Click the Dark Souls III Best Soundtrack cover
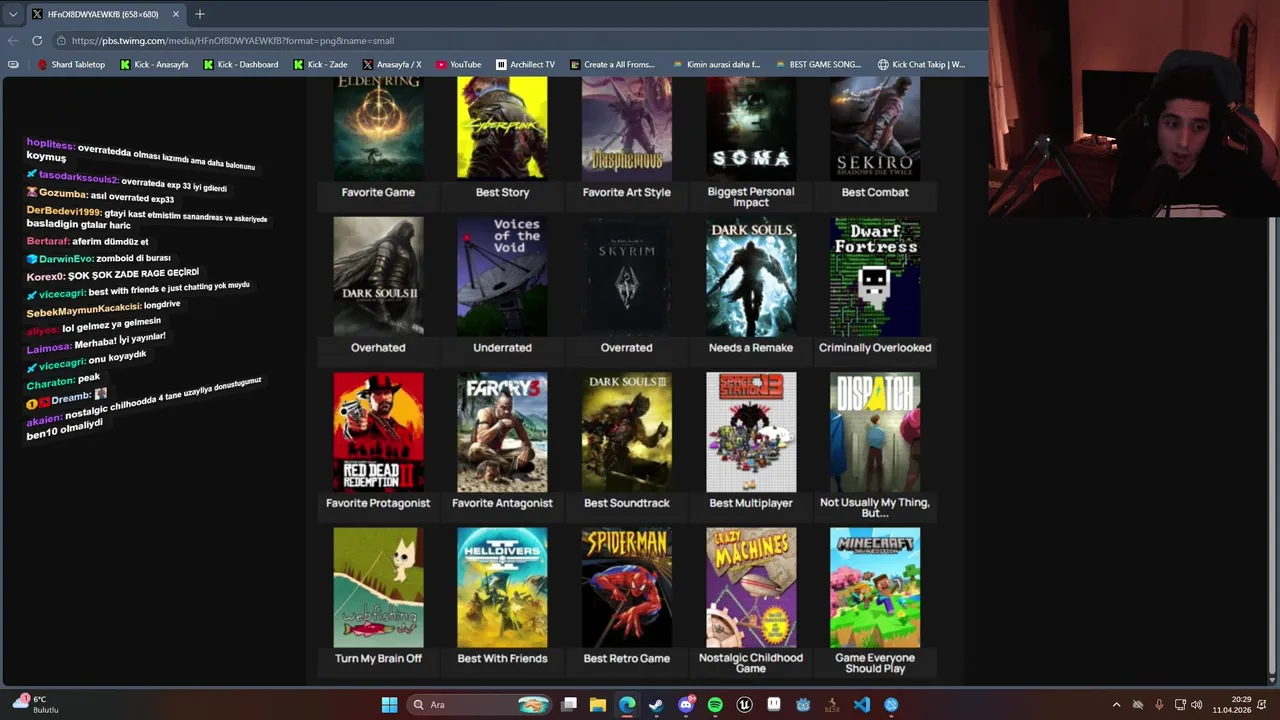This screenshot has width=1280, height=720. (x=627, y=432)
